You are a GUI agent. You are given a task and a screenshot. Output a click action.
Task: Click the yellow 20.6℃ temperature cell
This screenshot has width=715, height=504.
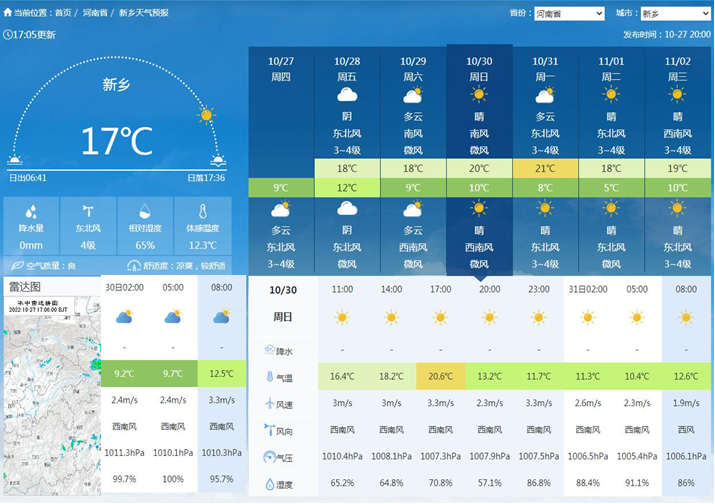pyautogui.click(x=440, y=377)
